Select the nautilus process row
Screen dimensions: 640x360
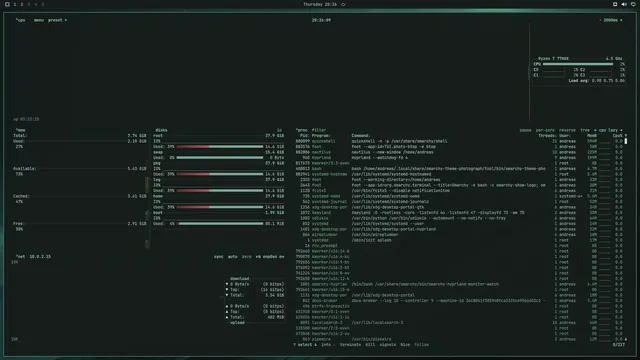(459, 152)
